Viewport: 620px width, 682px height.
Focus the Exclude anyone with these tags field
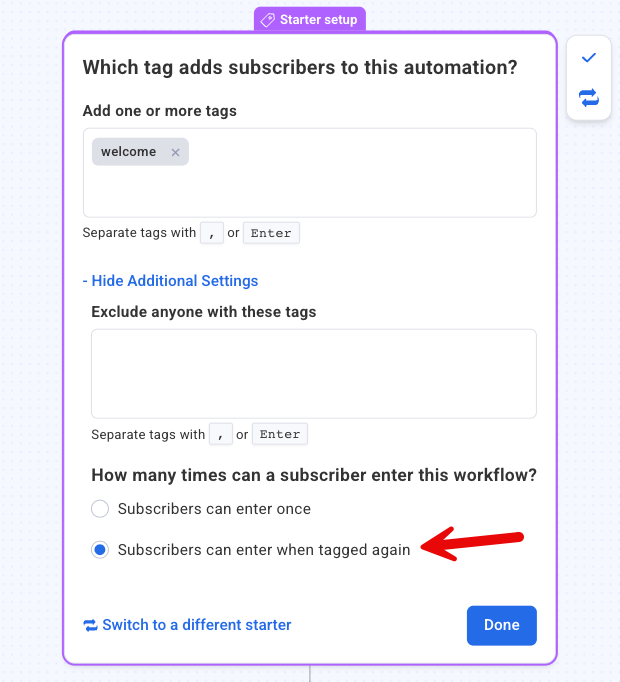(313, 373)
